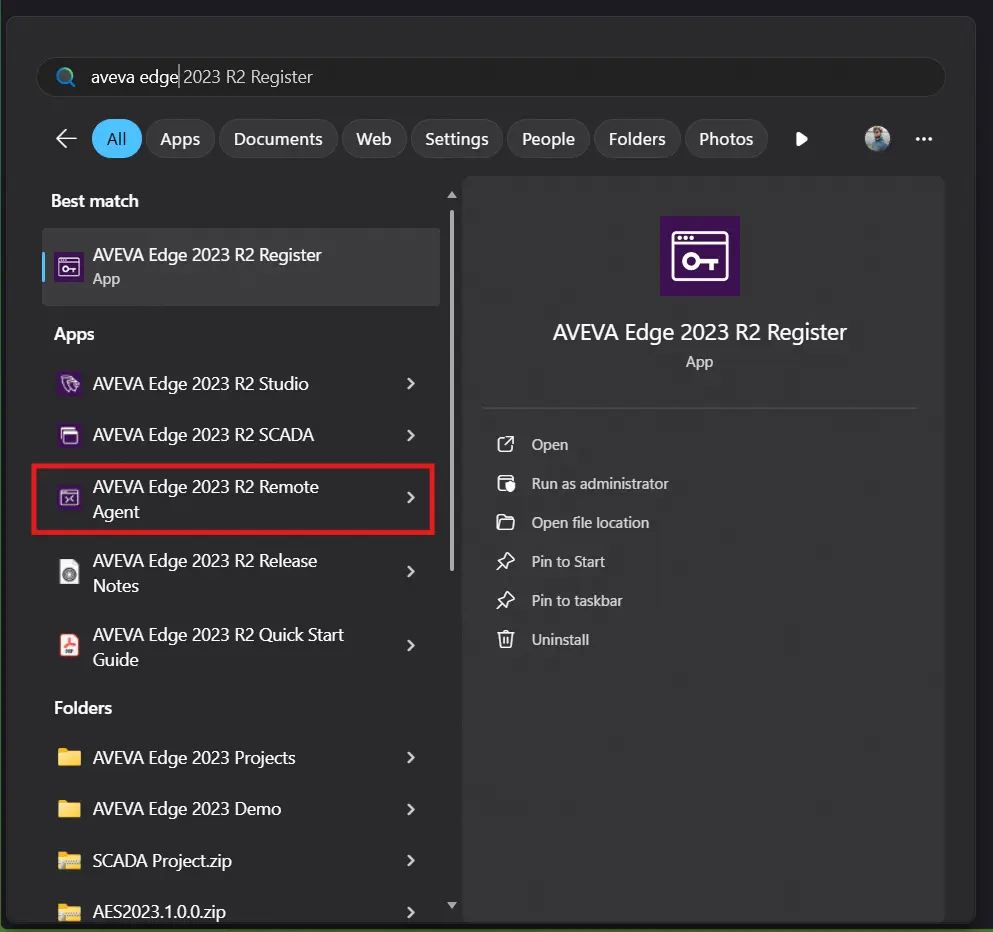The height and width of the screenshot is (932, 993).
Task: Click the Uninstall option
Action: pyautogui.click(x=560, y=639)
